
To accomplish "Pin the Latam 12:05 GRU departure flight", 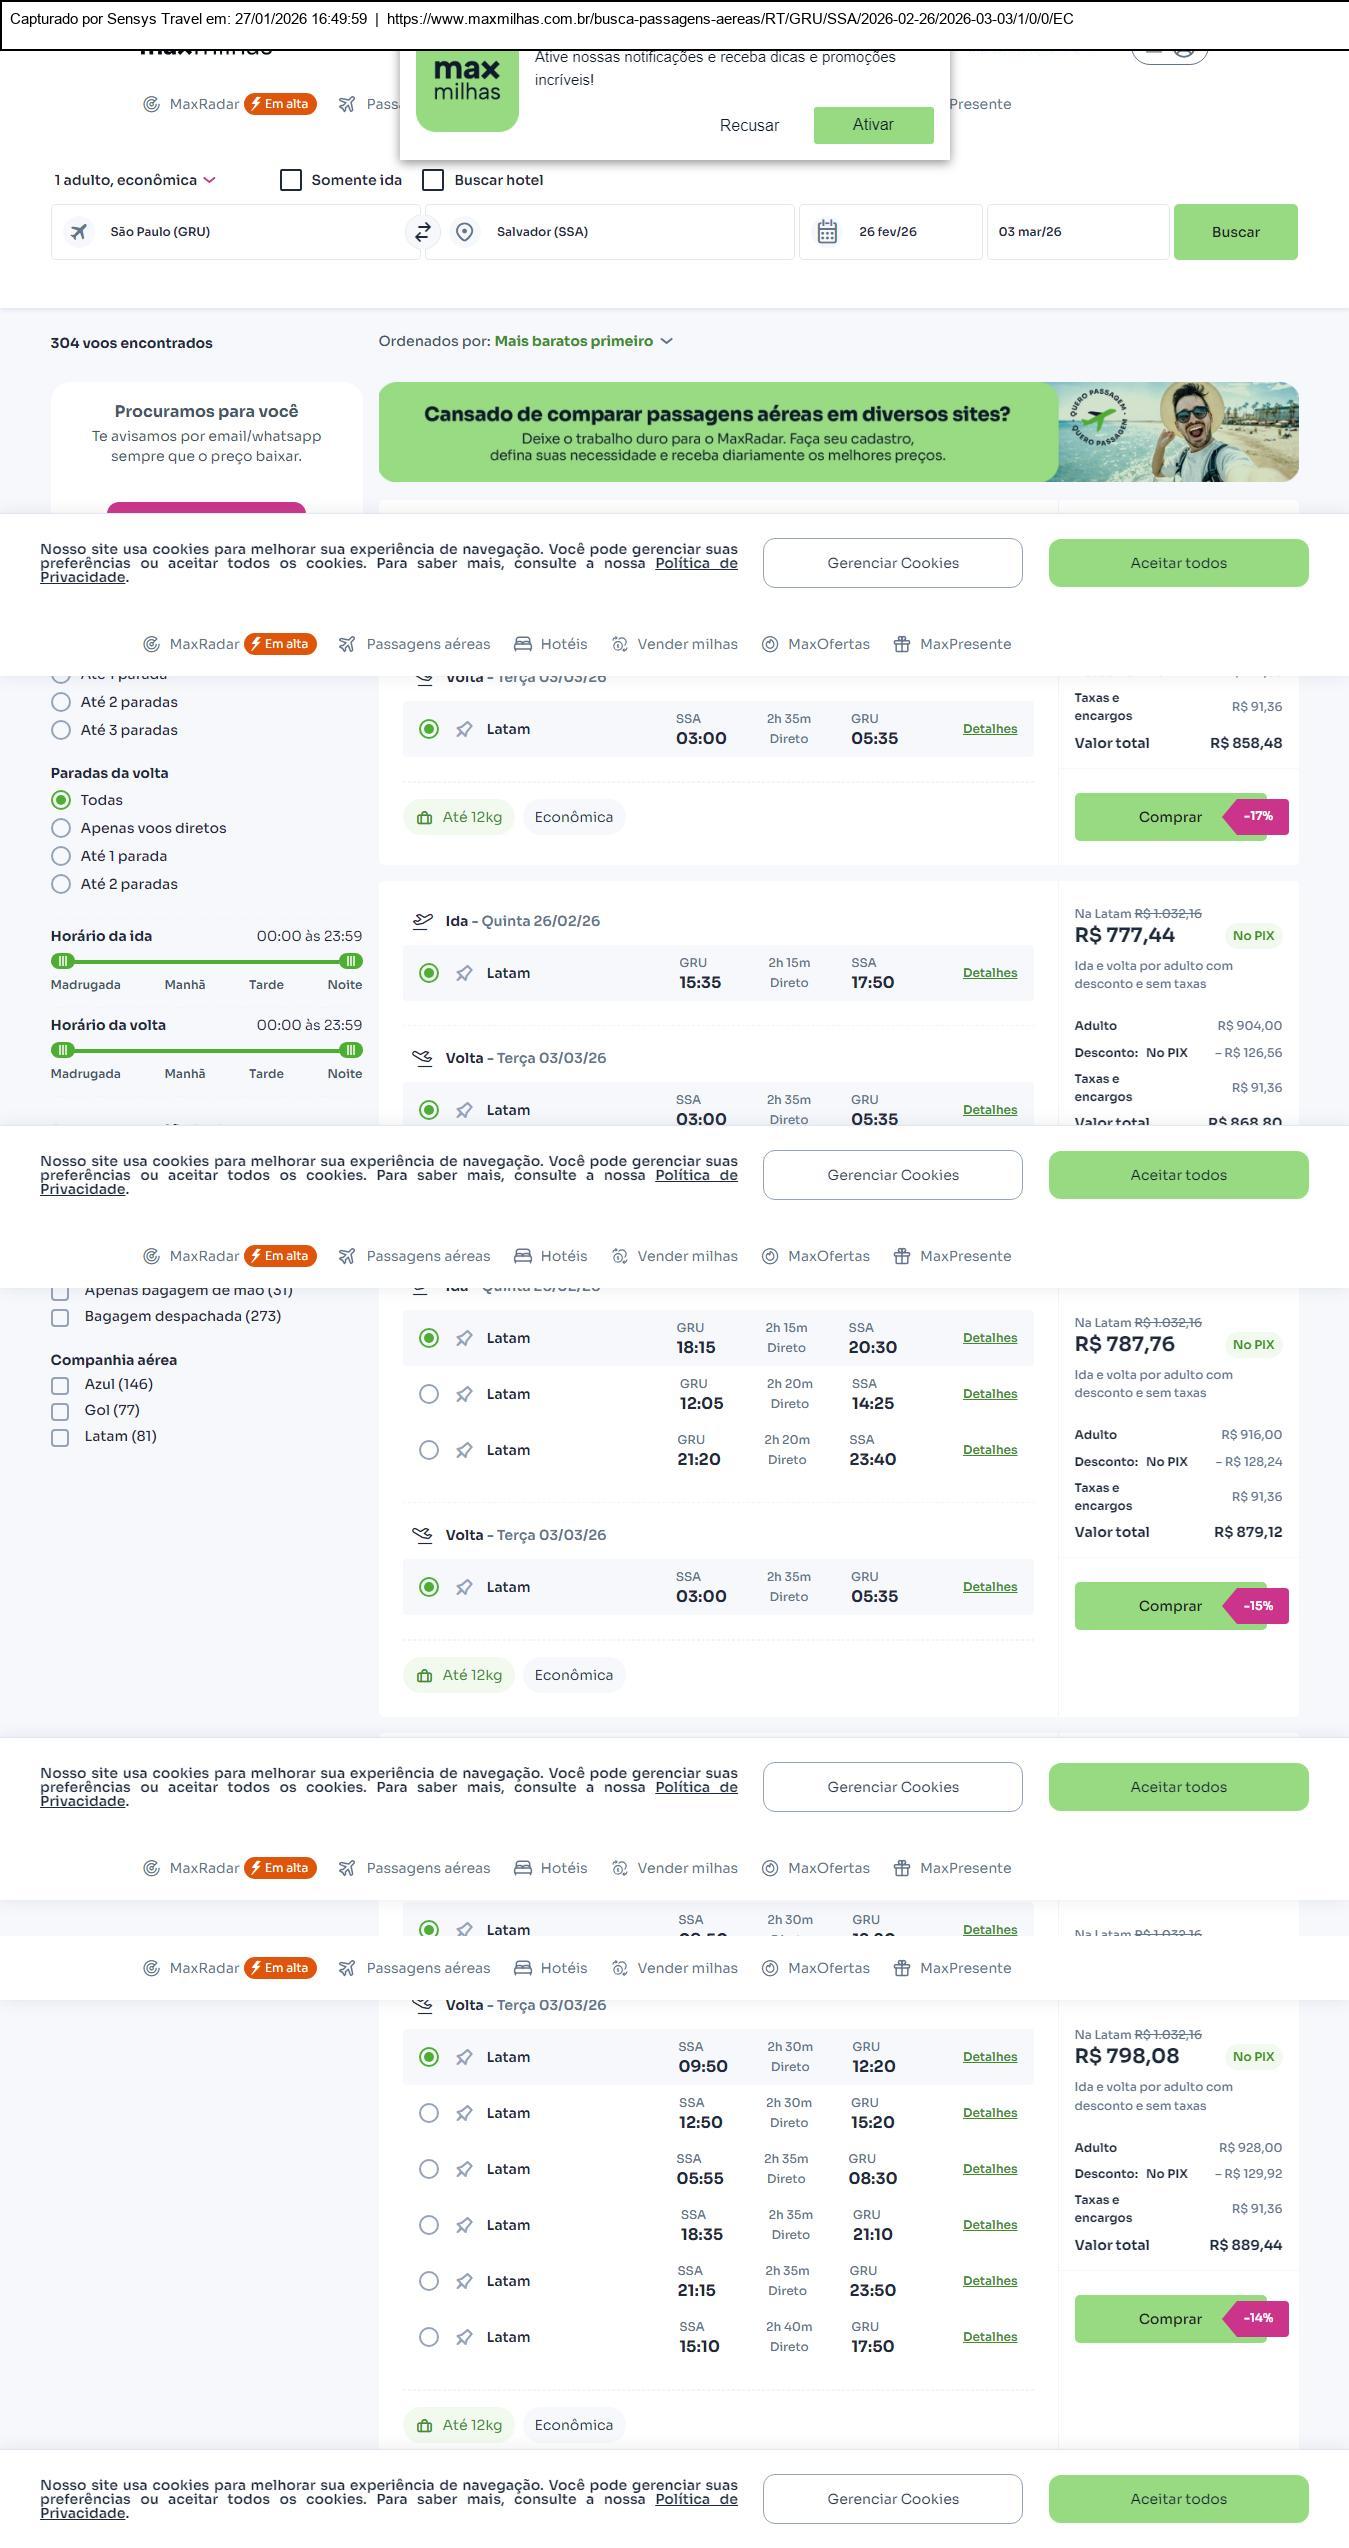I will coord(464,1394).
